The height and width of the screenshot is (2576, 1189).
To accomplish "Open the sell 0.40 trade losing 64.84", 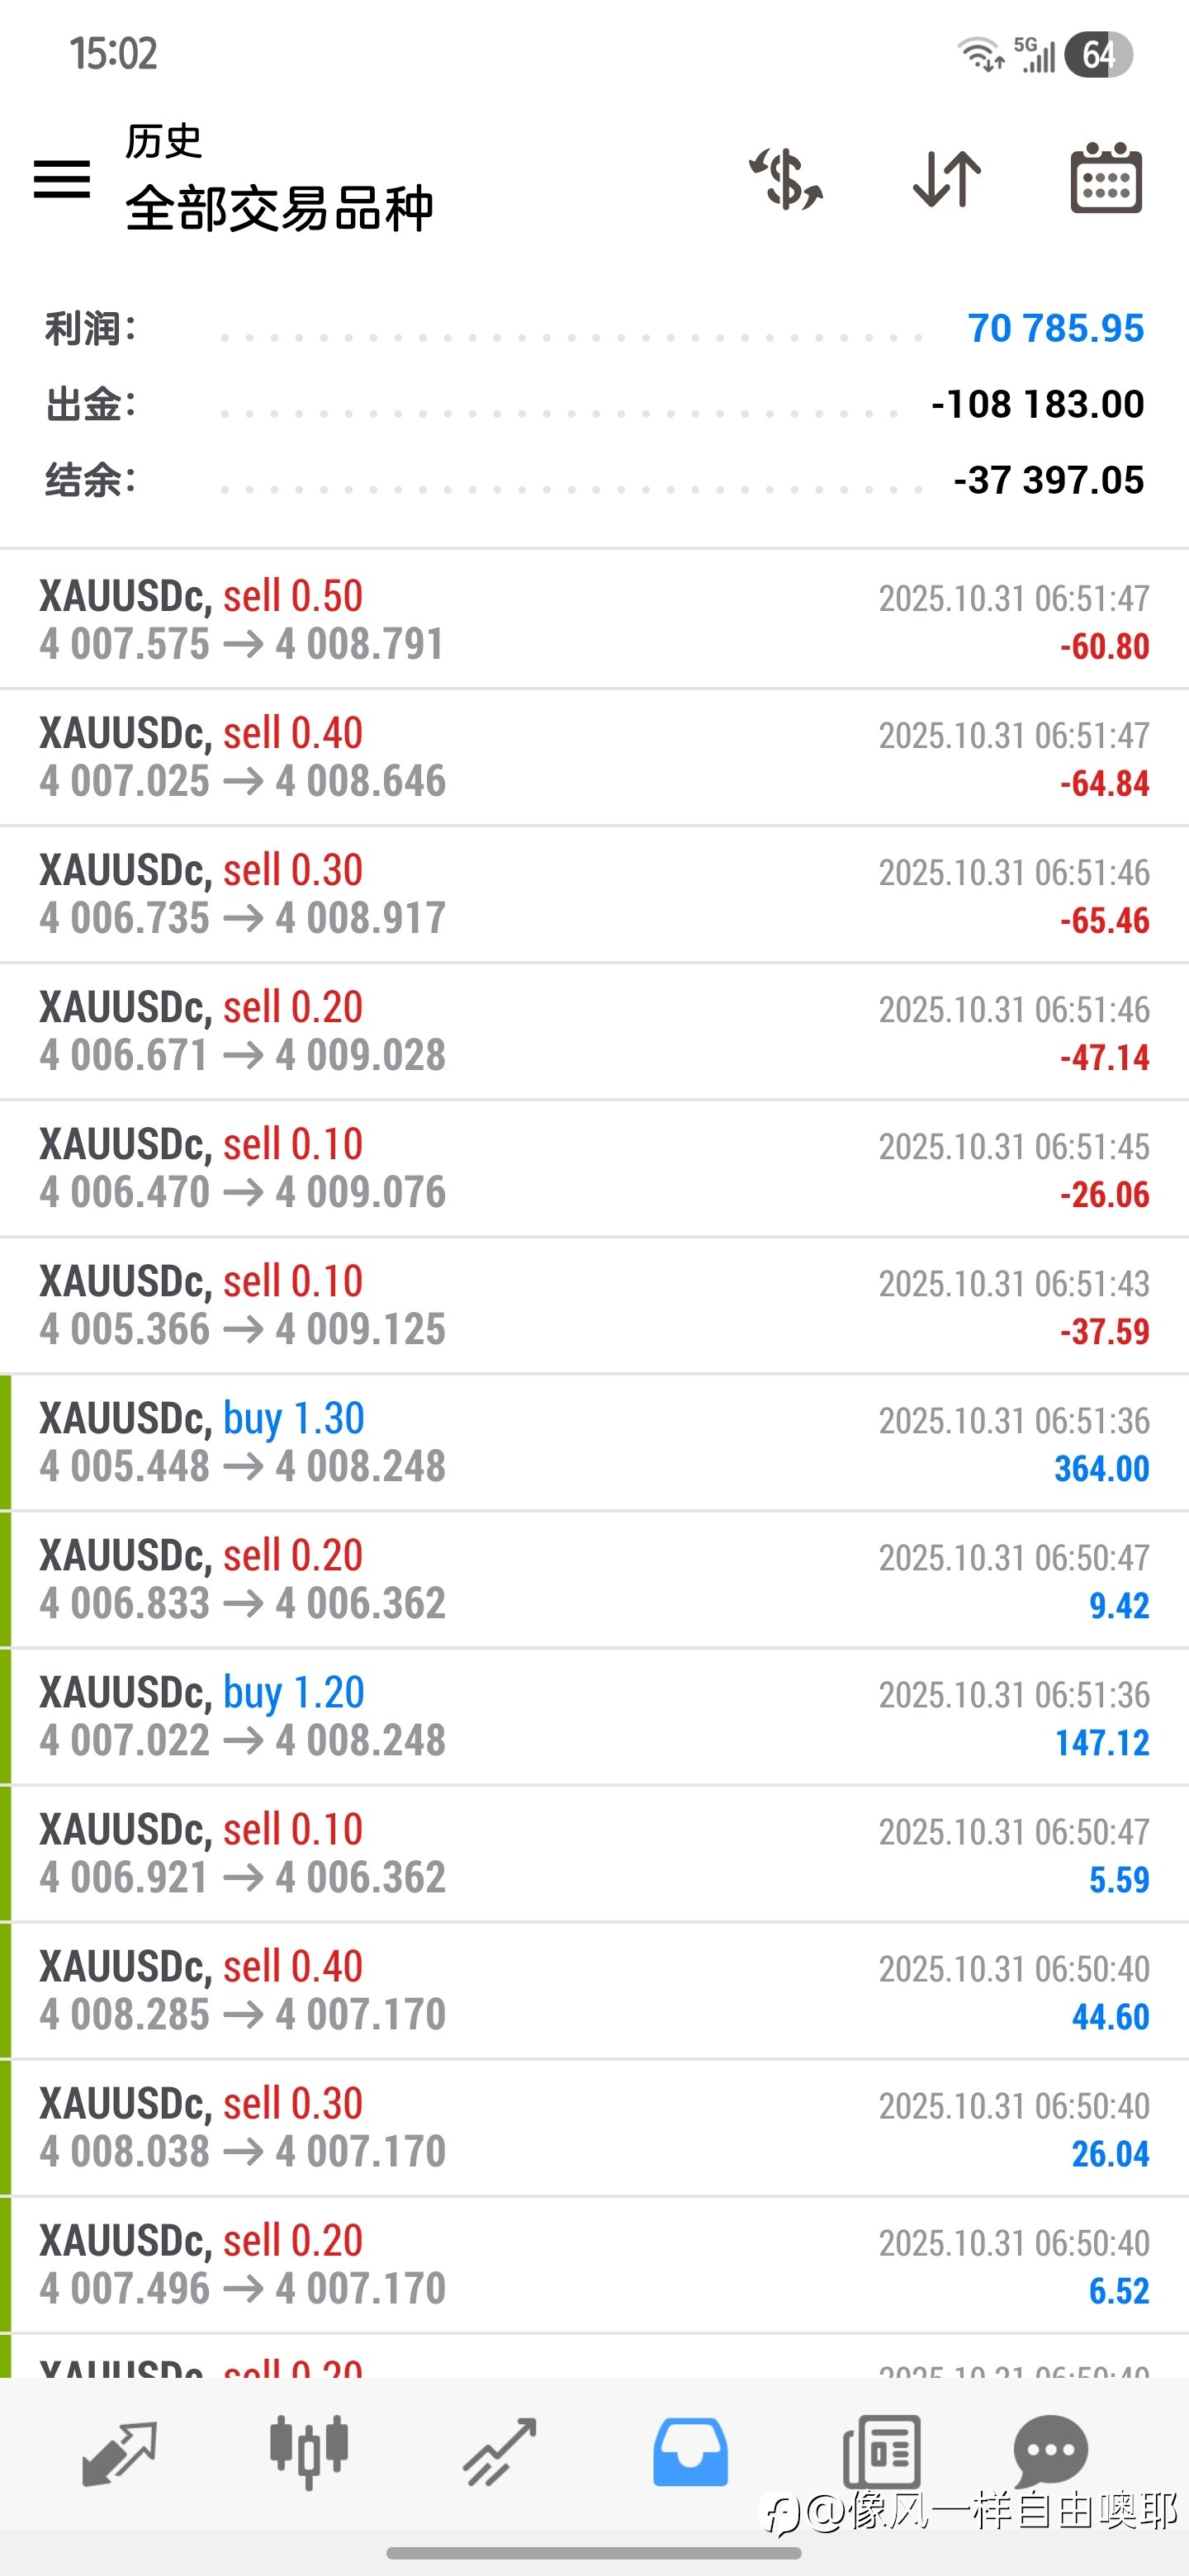I will (594, 757).
